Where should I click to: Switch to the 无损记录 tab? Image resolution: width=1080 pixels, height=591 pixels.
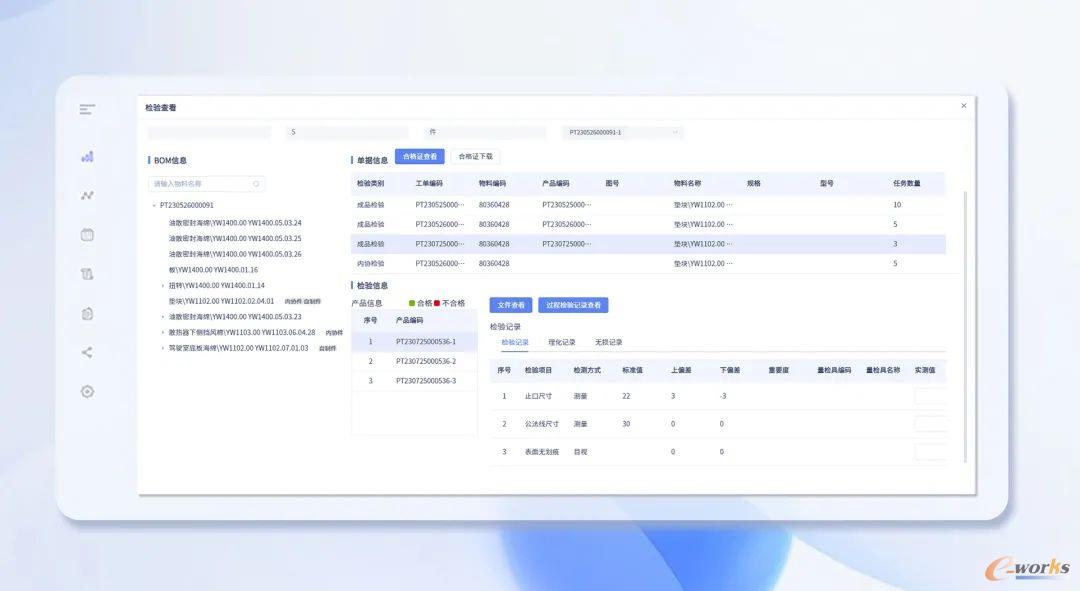point(608,342)
